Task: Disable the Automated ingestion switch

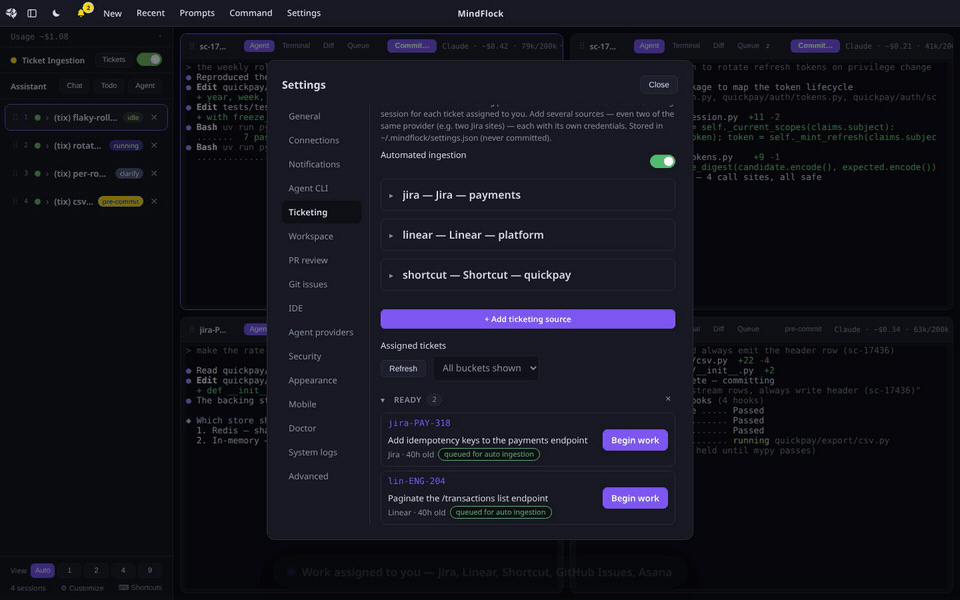Action: point(662,161)
